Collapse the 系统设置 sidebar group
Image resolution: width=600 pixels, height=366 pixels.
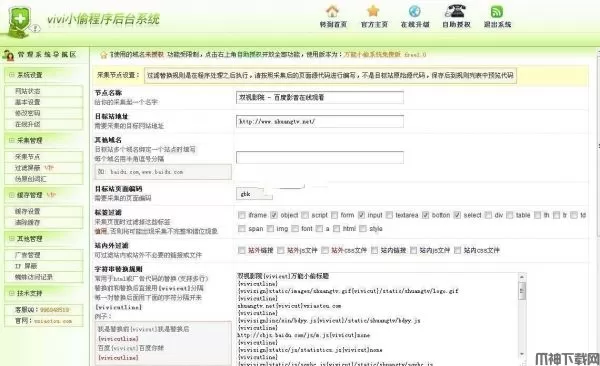pos(11,75)
